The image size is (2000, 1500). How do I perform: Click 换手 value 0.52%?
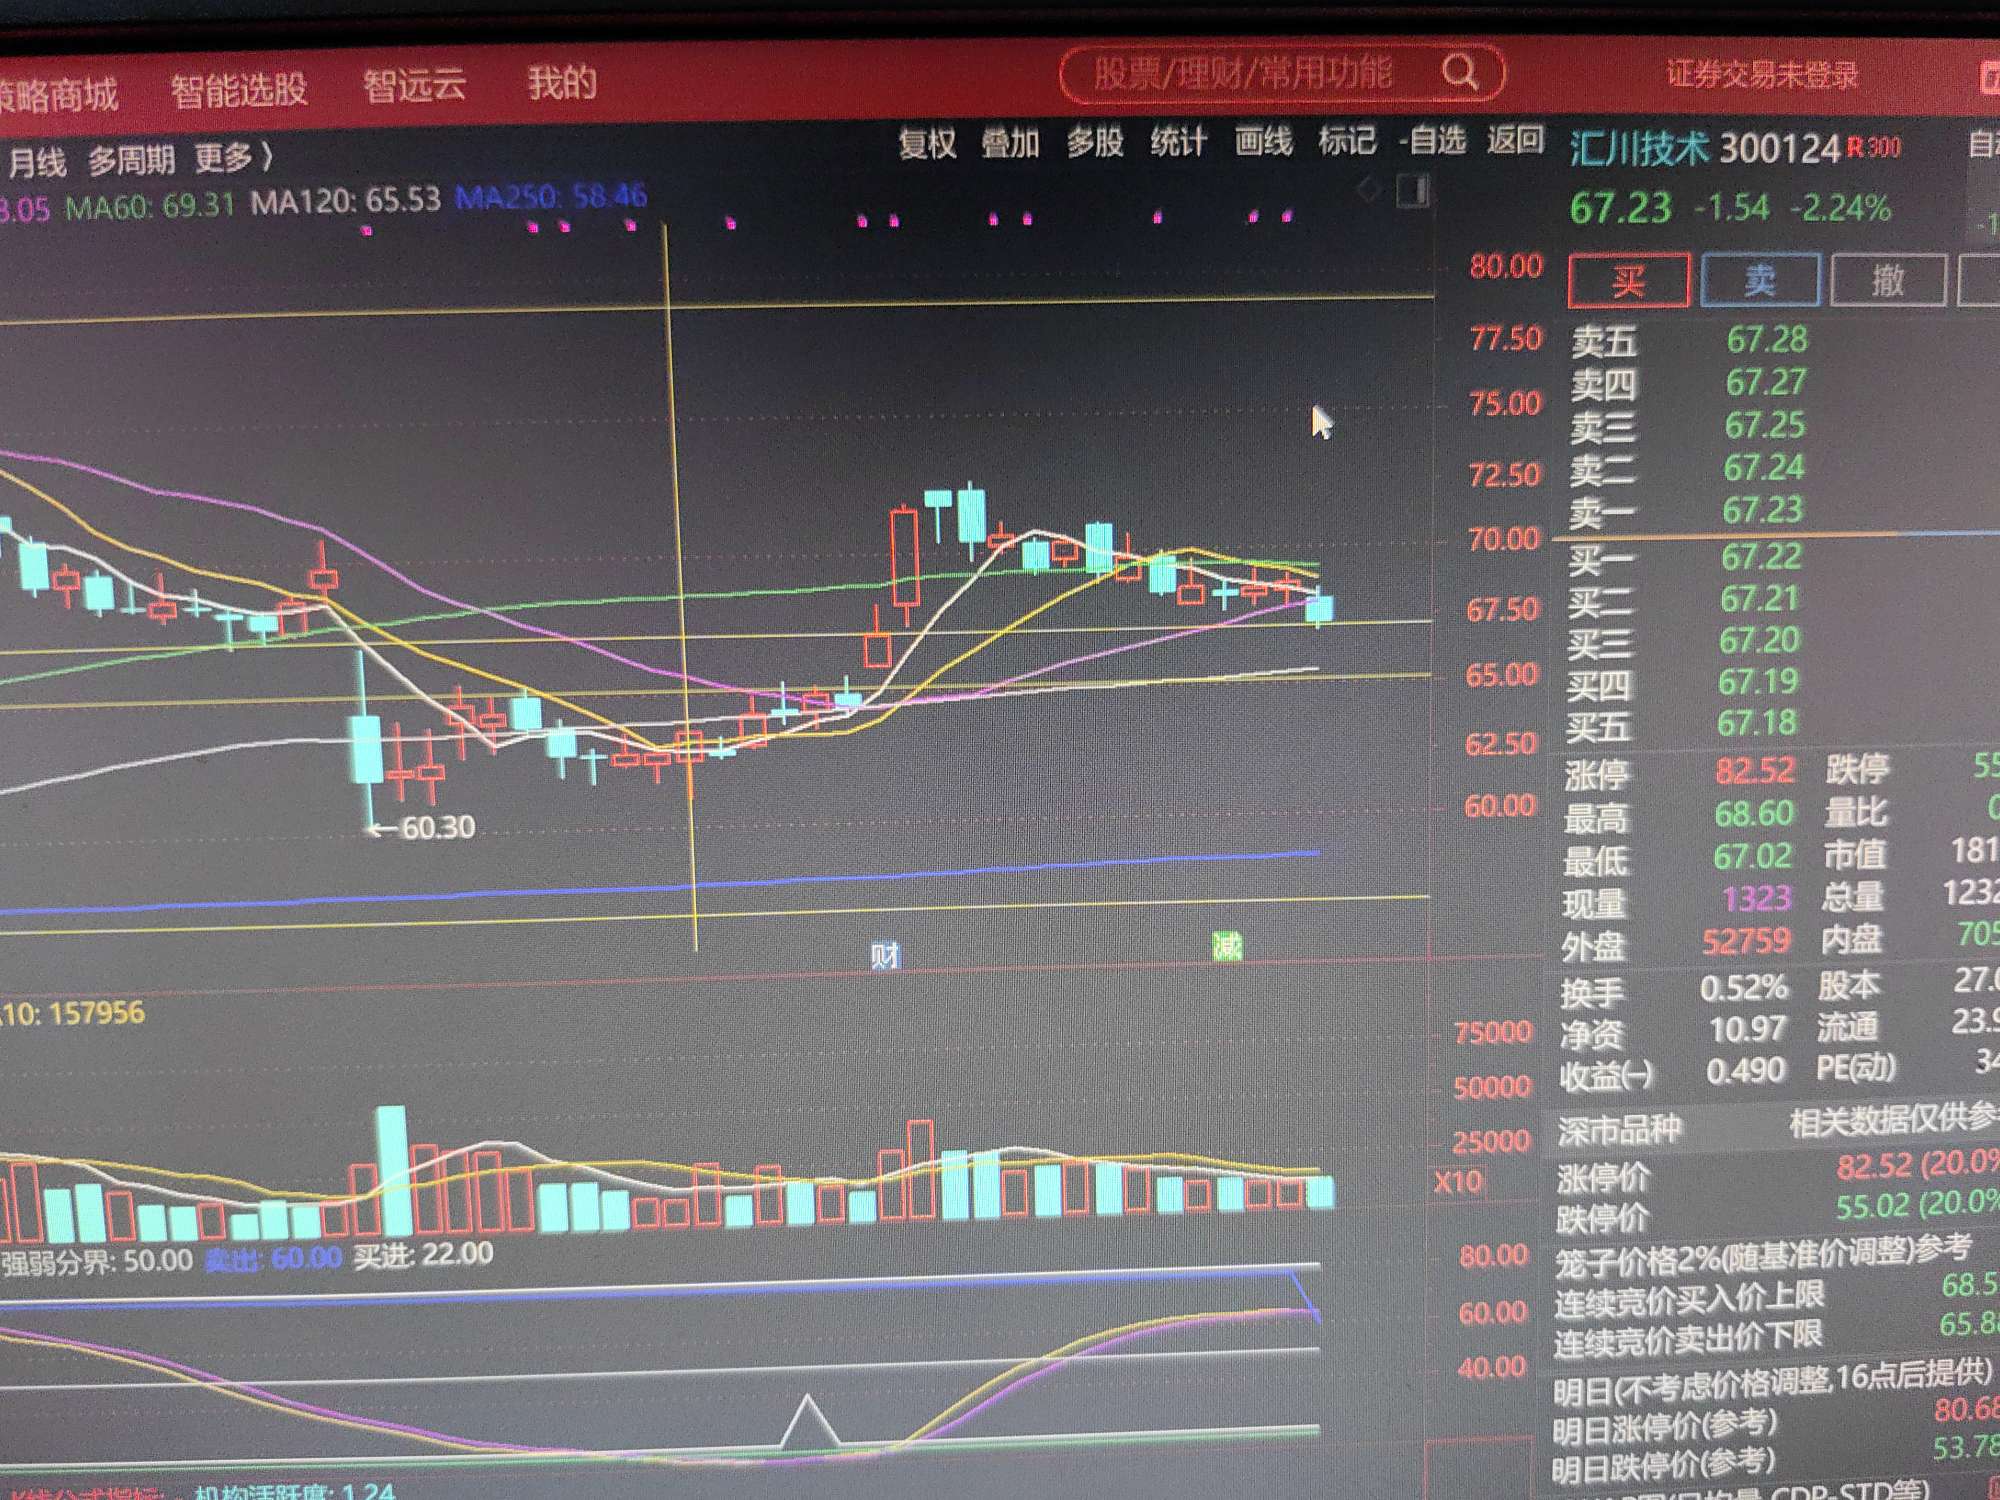(1744, 988)
